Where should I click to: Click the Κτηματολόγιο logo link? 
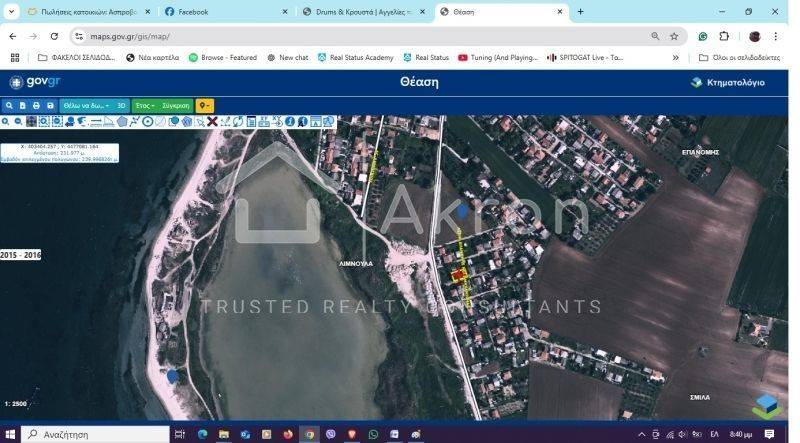point(728,82)
